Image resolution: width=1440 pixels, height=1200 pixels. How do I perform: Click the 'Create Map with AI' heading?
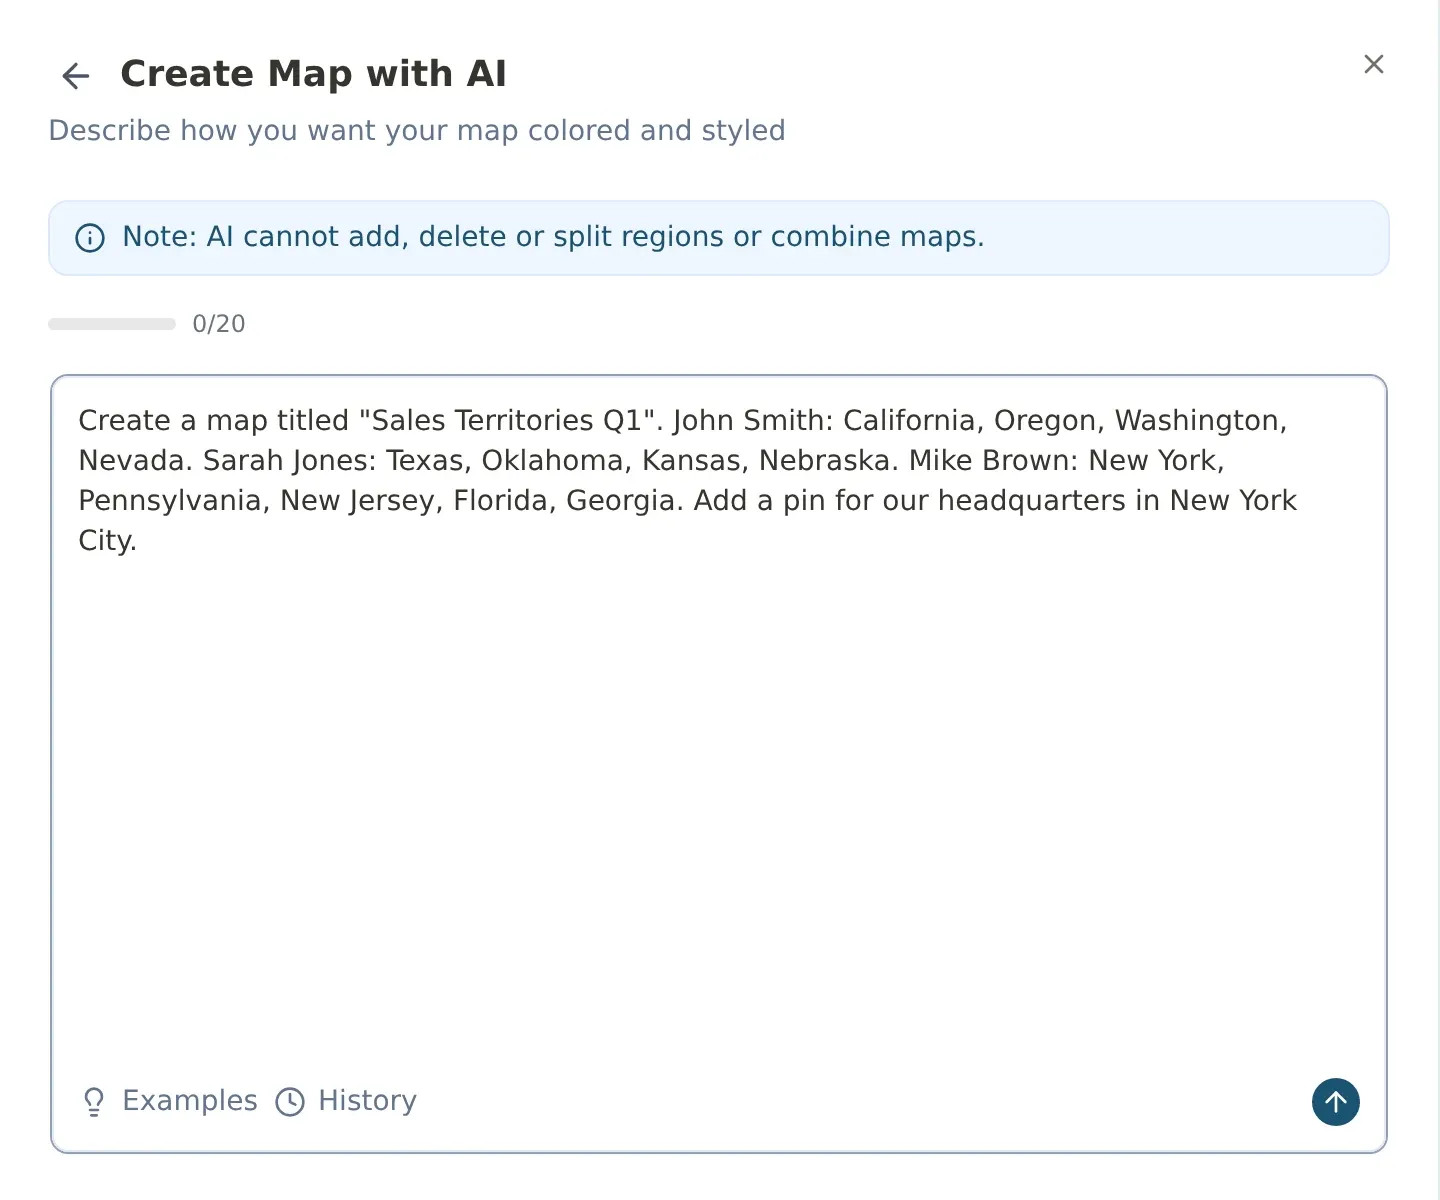coord(313,74)
